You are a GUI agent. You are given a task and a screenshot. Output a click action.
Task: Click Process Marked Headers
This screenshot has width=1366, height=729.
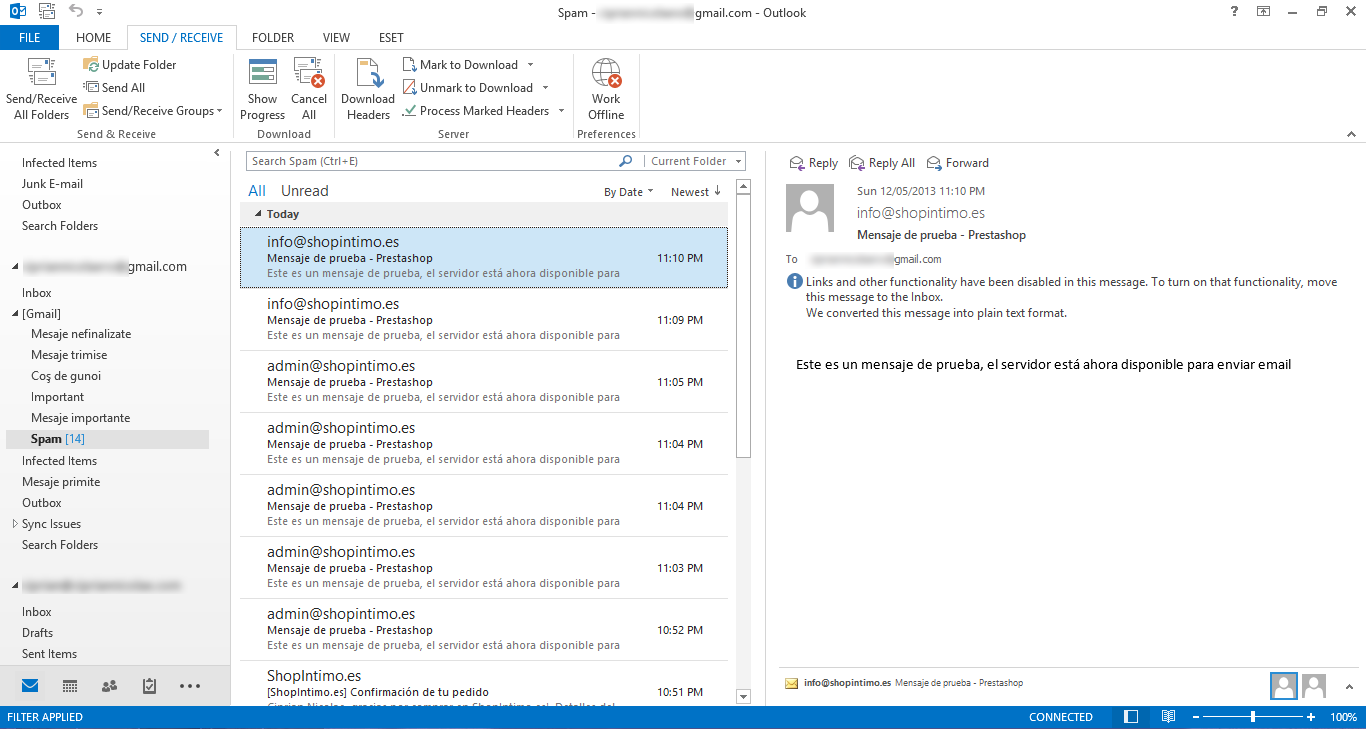tap(476, 111)
